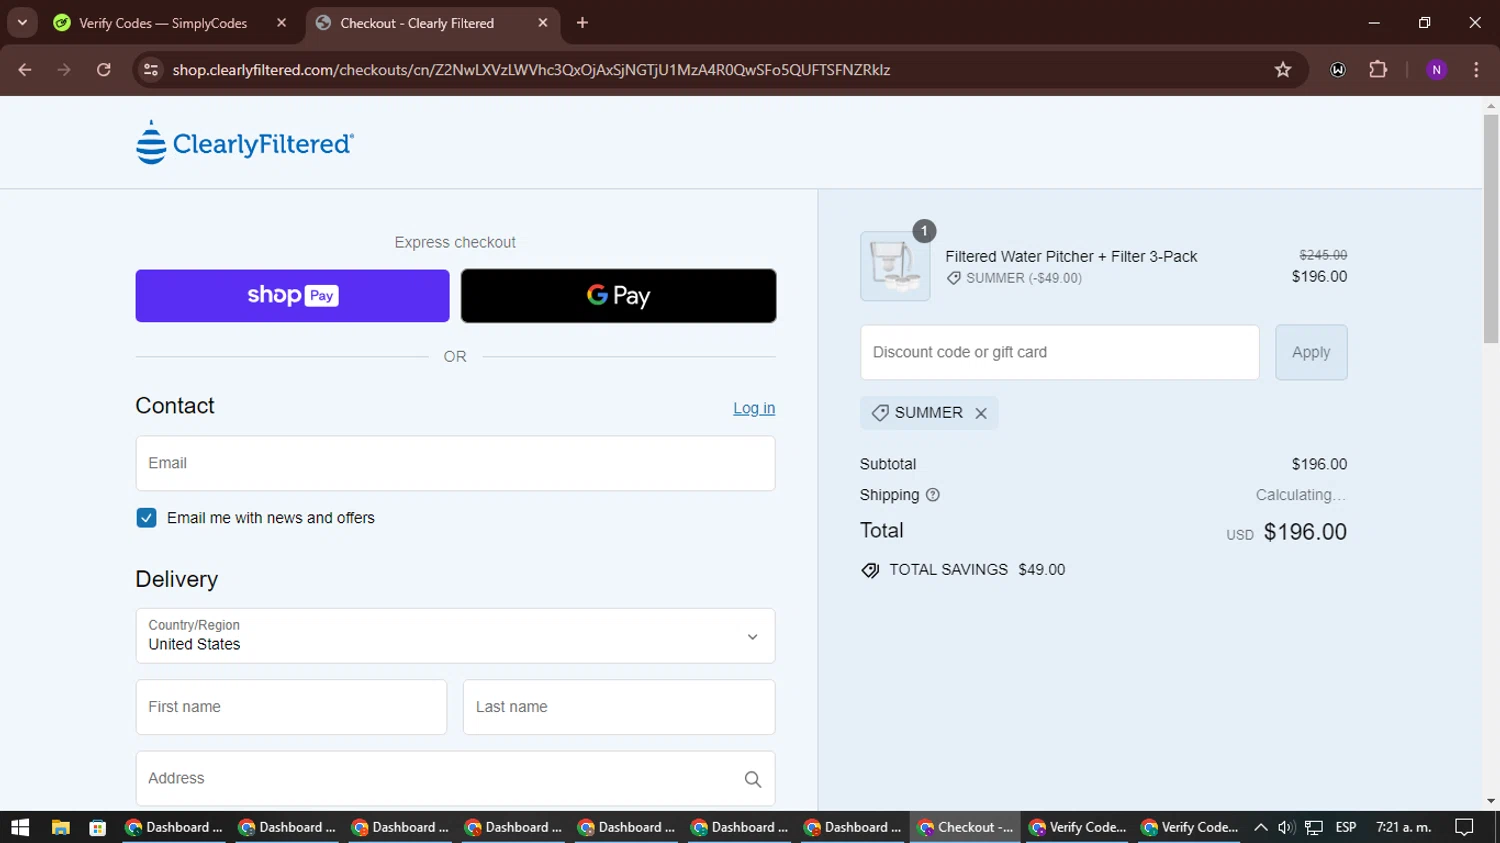Viewport: 1500px width, 843px height.
Task: Open the Windows Start menu
Action: 20,827
